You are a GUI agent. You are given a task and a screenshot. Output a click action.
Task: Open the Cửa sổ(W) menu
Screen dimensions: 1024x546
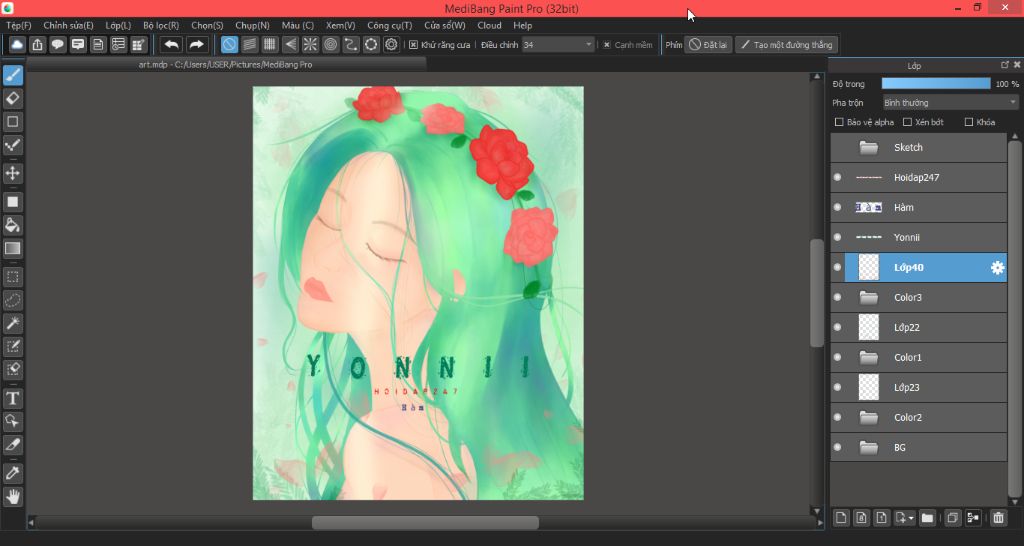[445, 25]
